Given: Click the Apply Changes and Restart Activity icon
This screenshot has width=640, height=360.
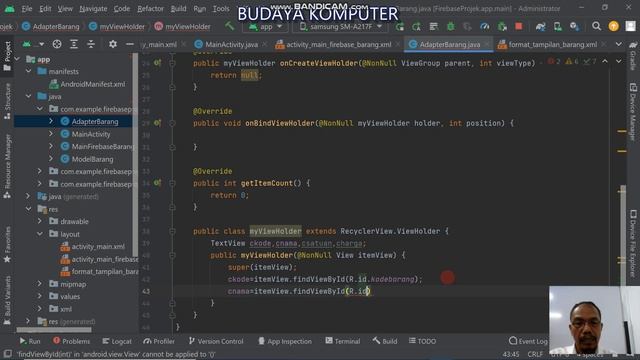Looking at the screenshot, I should tap(416, 27).
